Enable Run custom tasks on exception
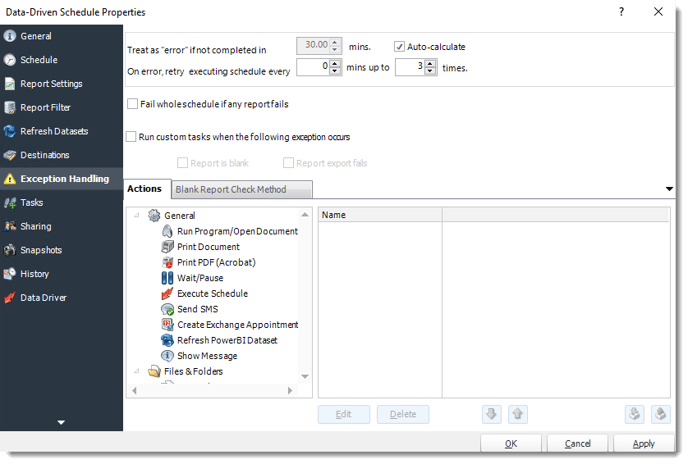 pyautogui.click(x=131, y=137)
